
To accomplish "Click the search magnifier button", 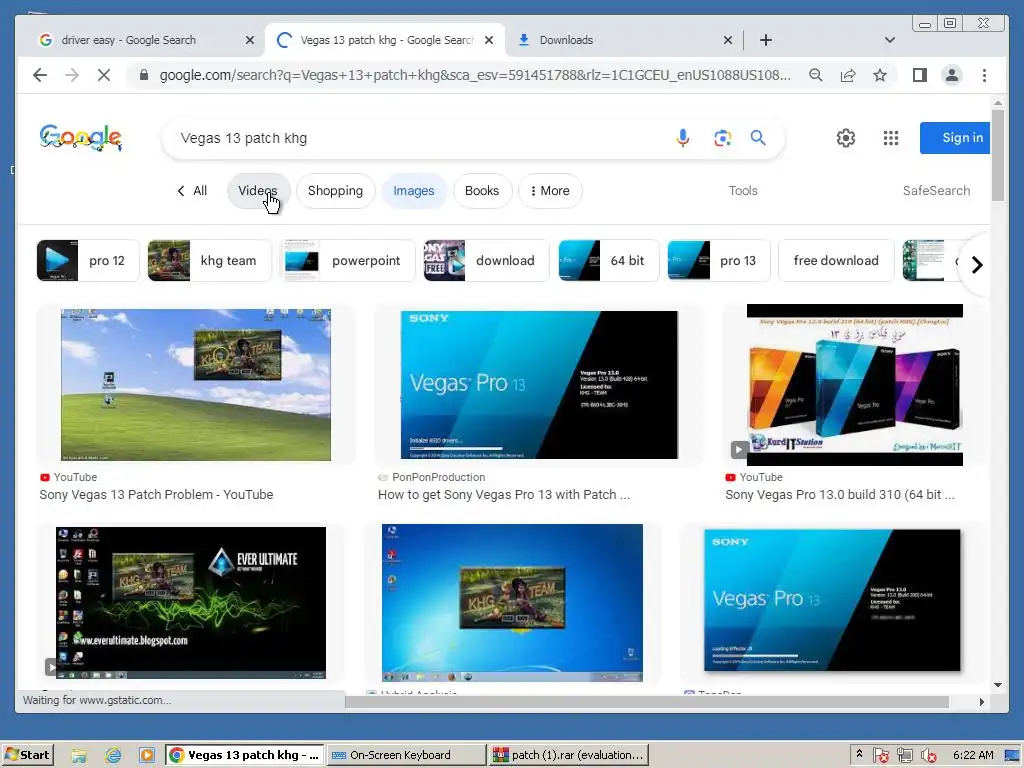I will [x=758, y=138].
